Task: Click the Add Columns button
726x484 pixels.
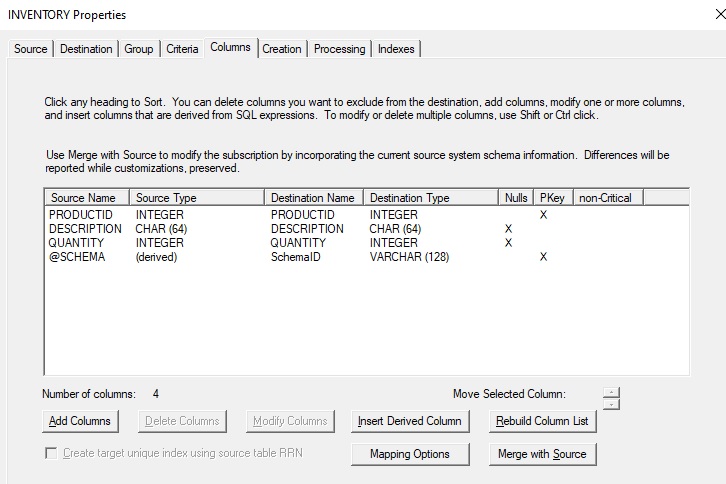Action: click(x=80, y=421)
